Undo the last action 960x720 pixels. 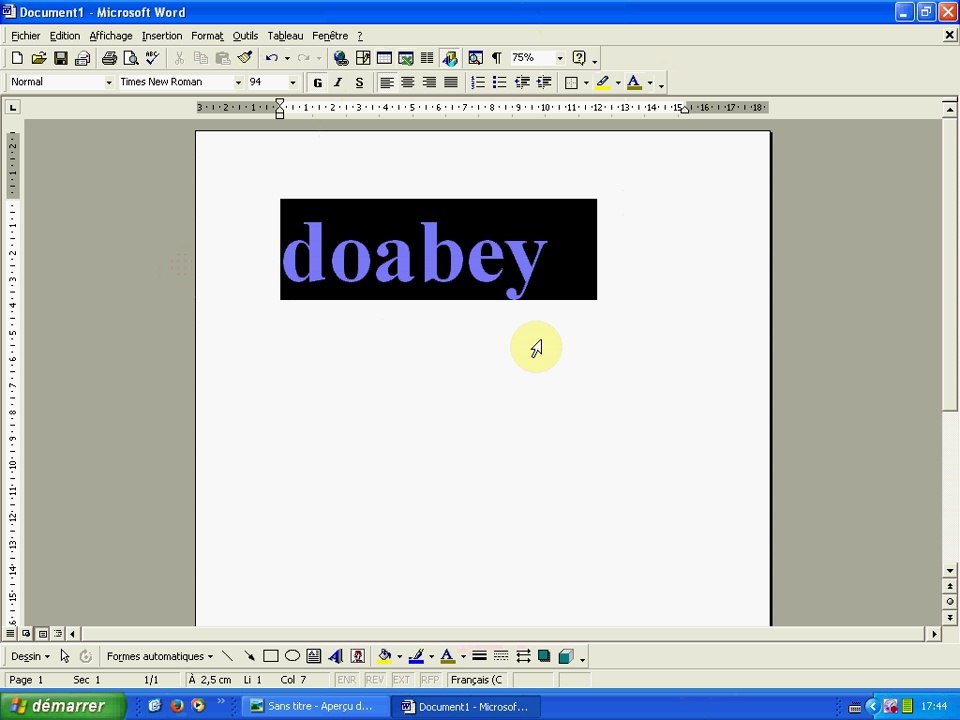[x=272, y=58]
